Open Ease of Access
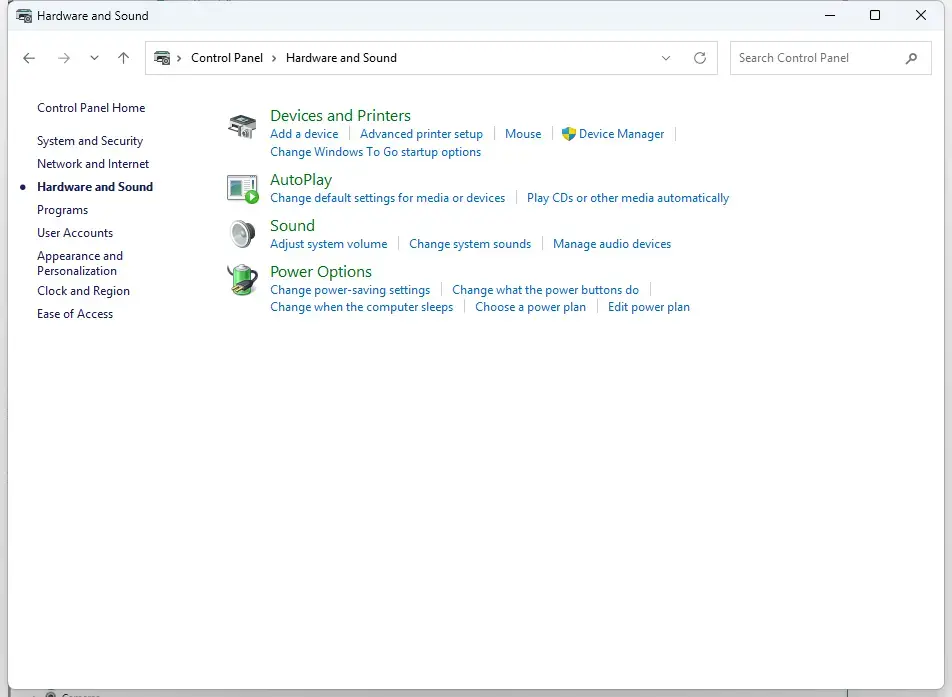 tap(75, 314)
